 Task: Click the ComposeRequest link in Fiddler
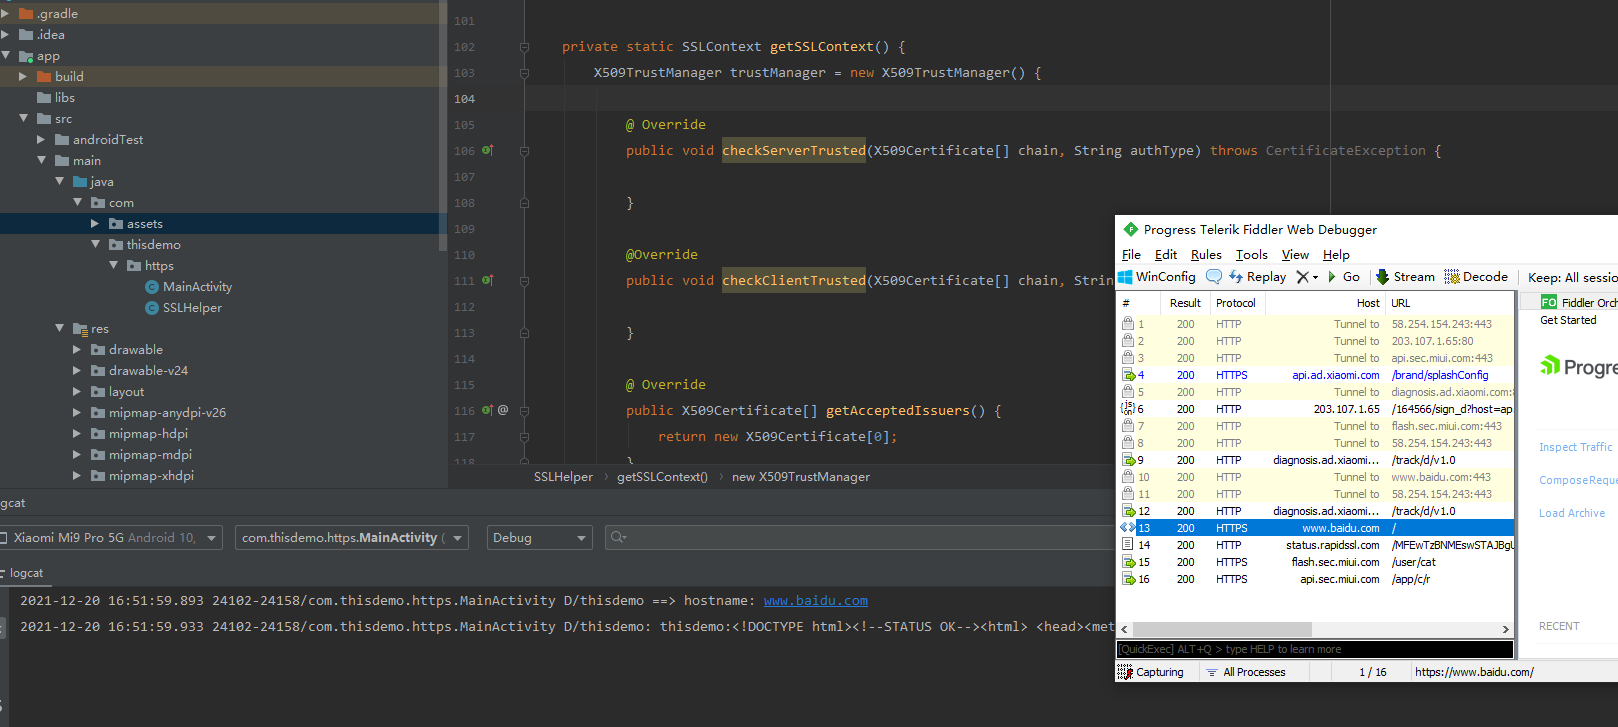click(x=1578, y=480)
